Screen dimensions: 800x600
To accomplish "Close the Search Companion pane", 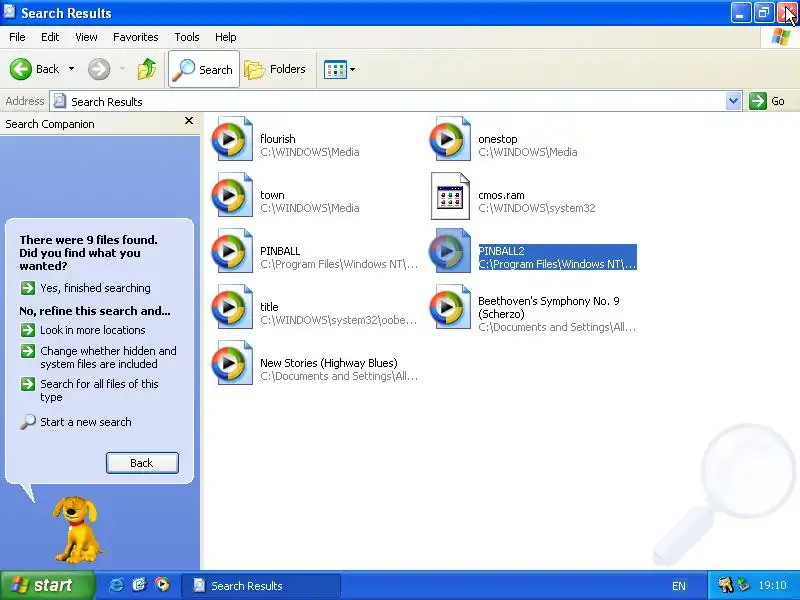I will pyautogui.click(x=189, y=120).
